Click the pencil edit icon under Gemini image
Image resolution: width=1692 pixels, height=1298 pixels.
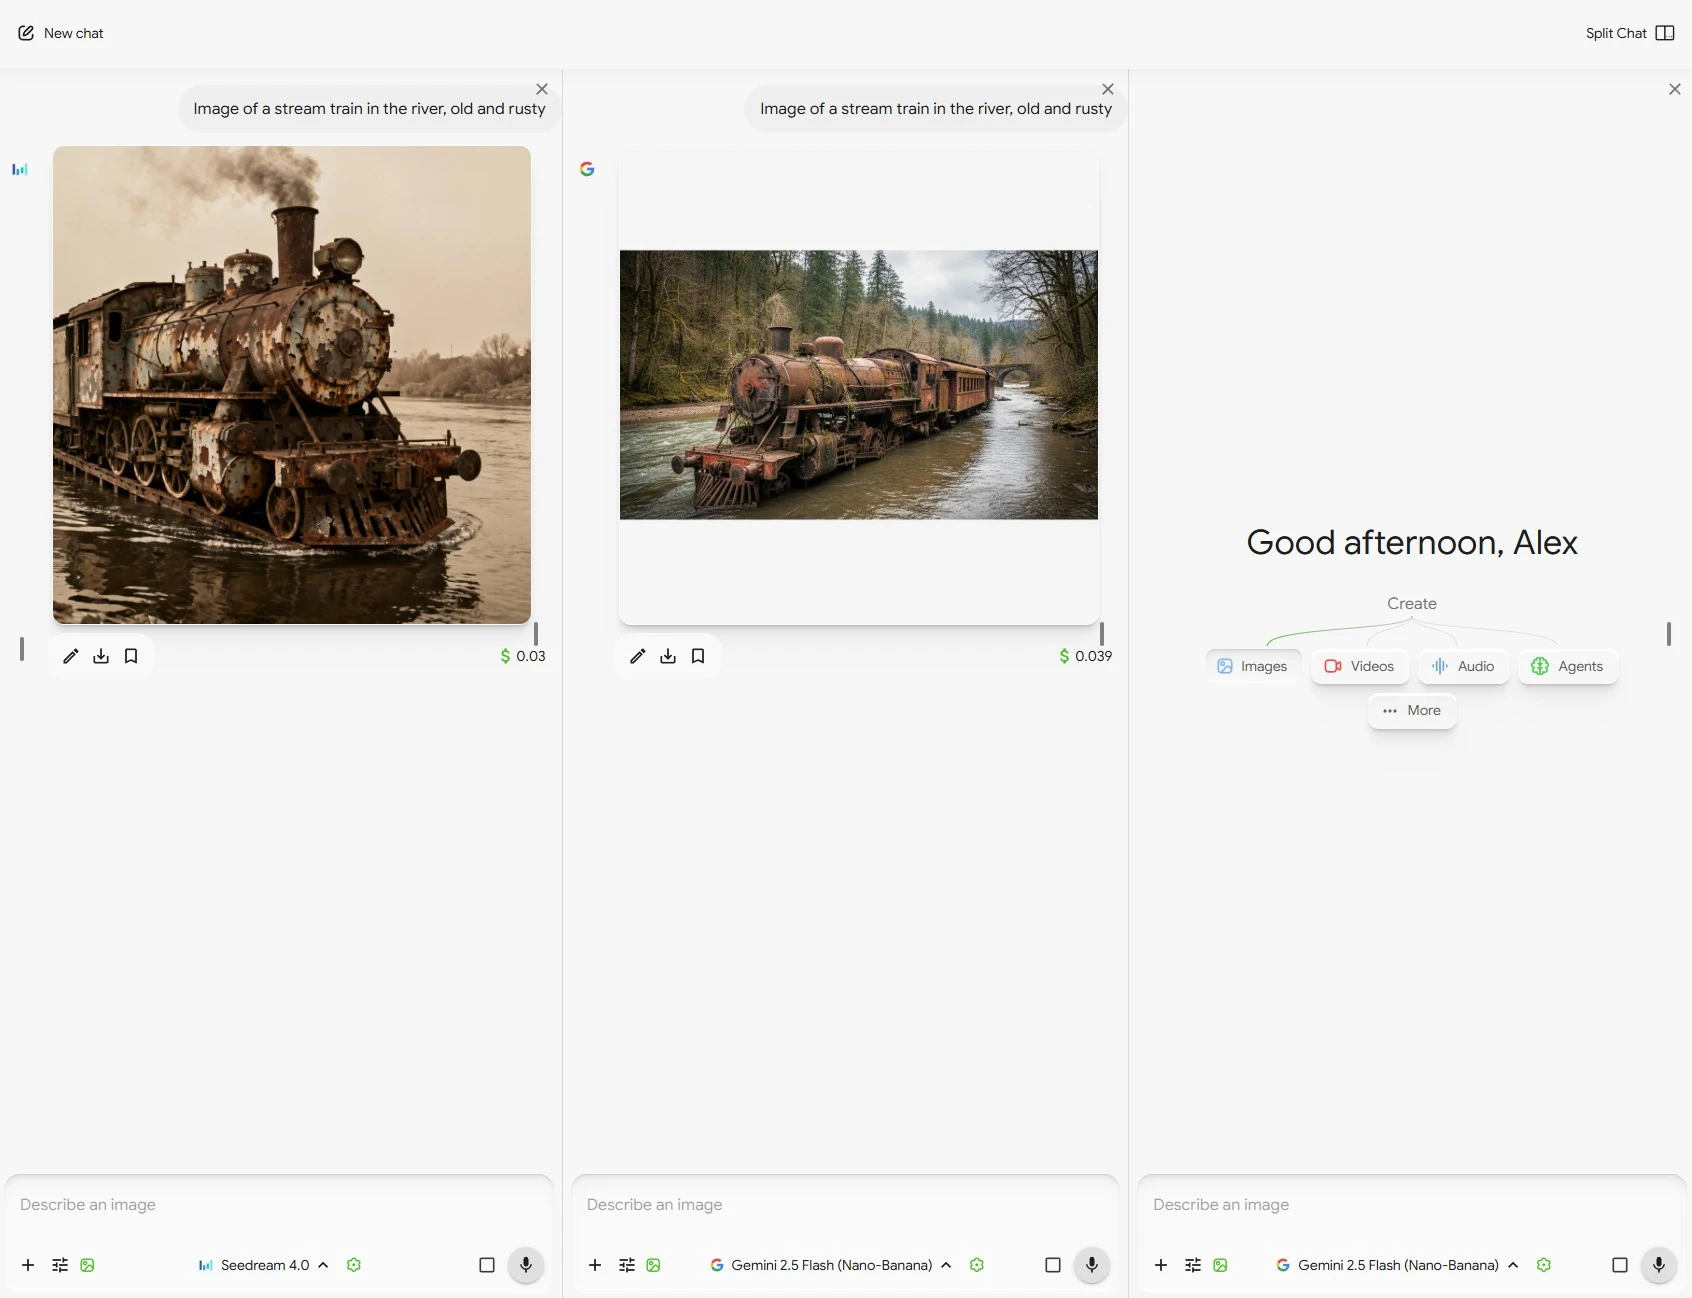point(637,656)
